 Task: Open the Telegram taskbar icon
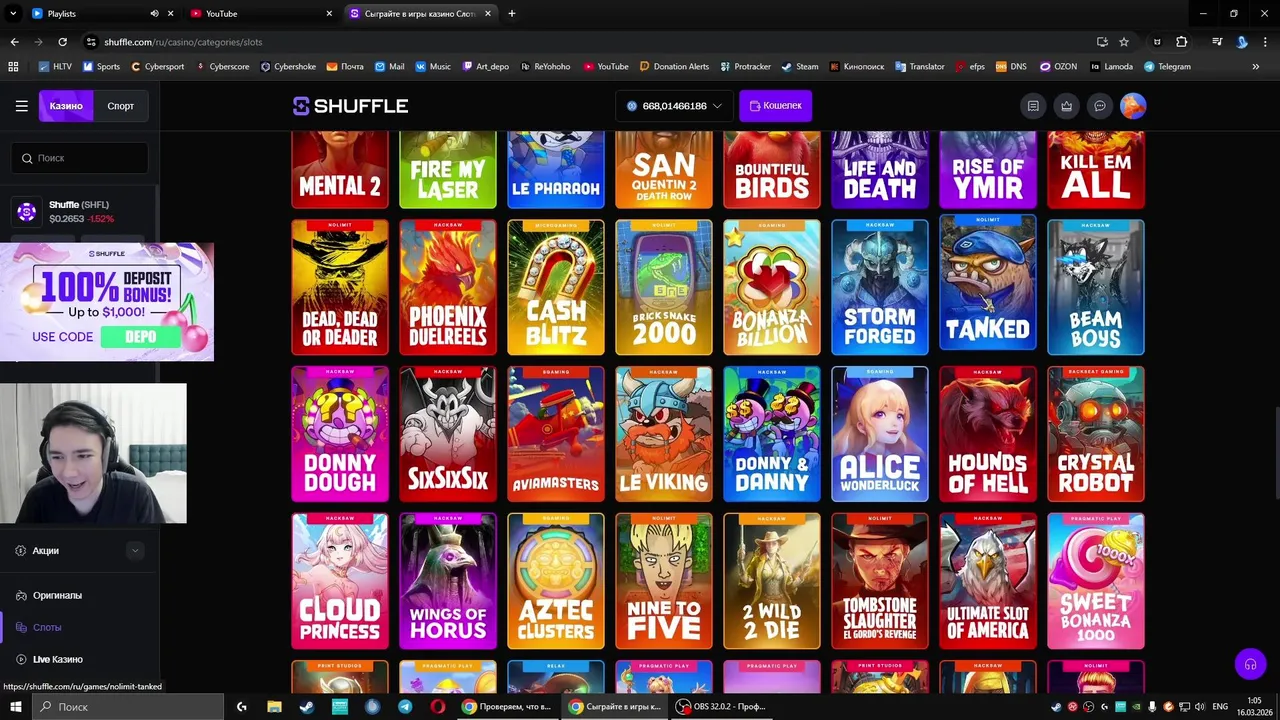[x=405, y=706]
